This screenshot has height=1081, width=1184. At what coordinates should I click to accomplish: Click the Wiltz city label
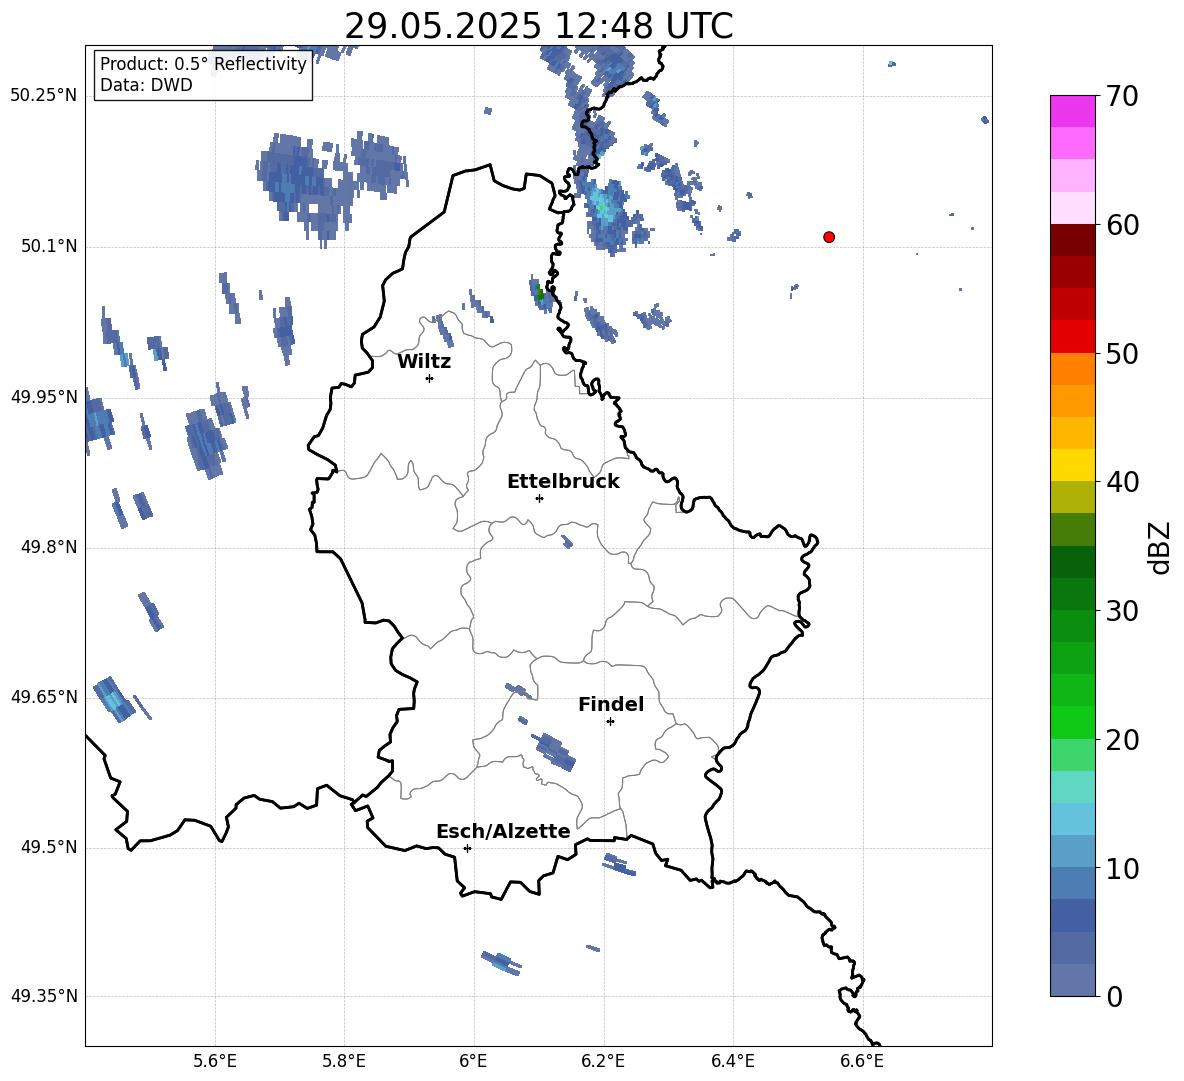(424, 362)
